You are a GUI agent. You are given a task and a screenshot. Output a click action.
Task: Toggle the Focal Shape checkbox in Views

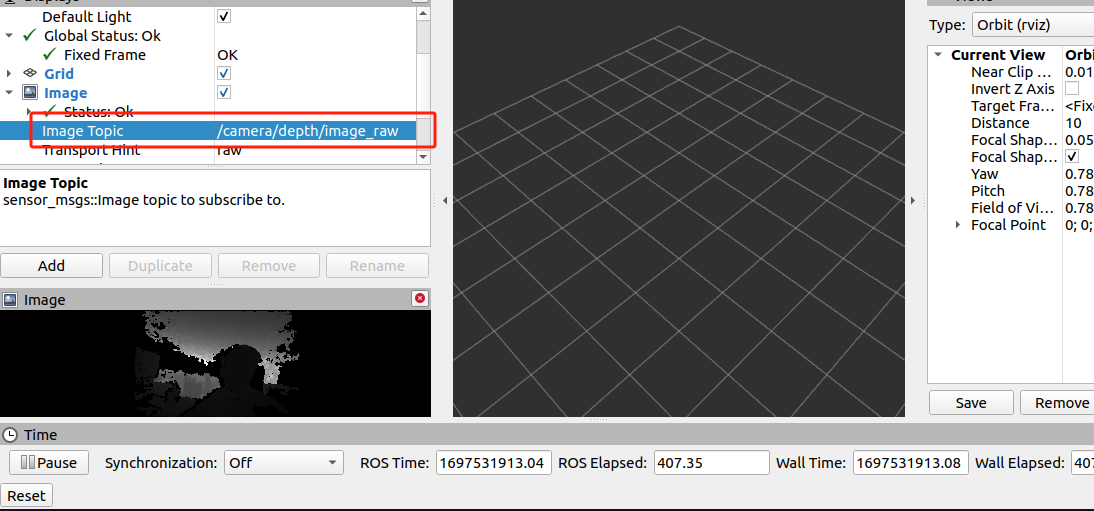[x=1072, y=156]
